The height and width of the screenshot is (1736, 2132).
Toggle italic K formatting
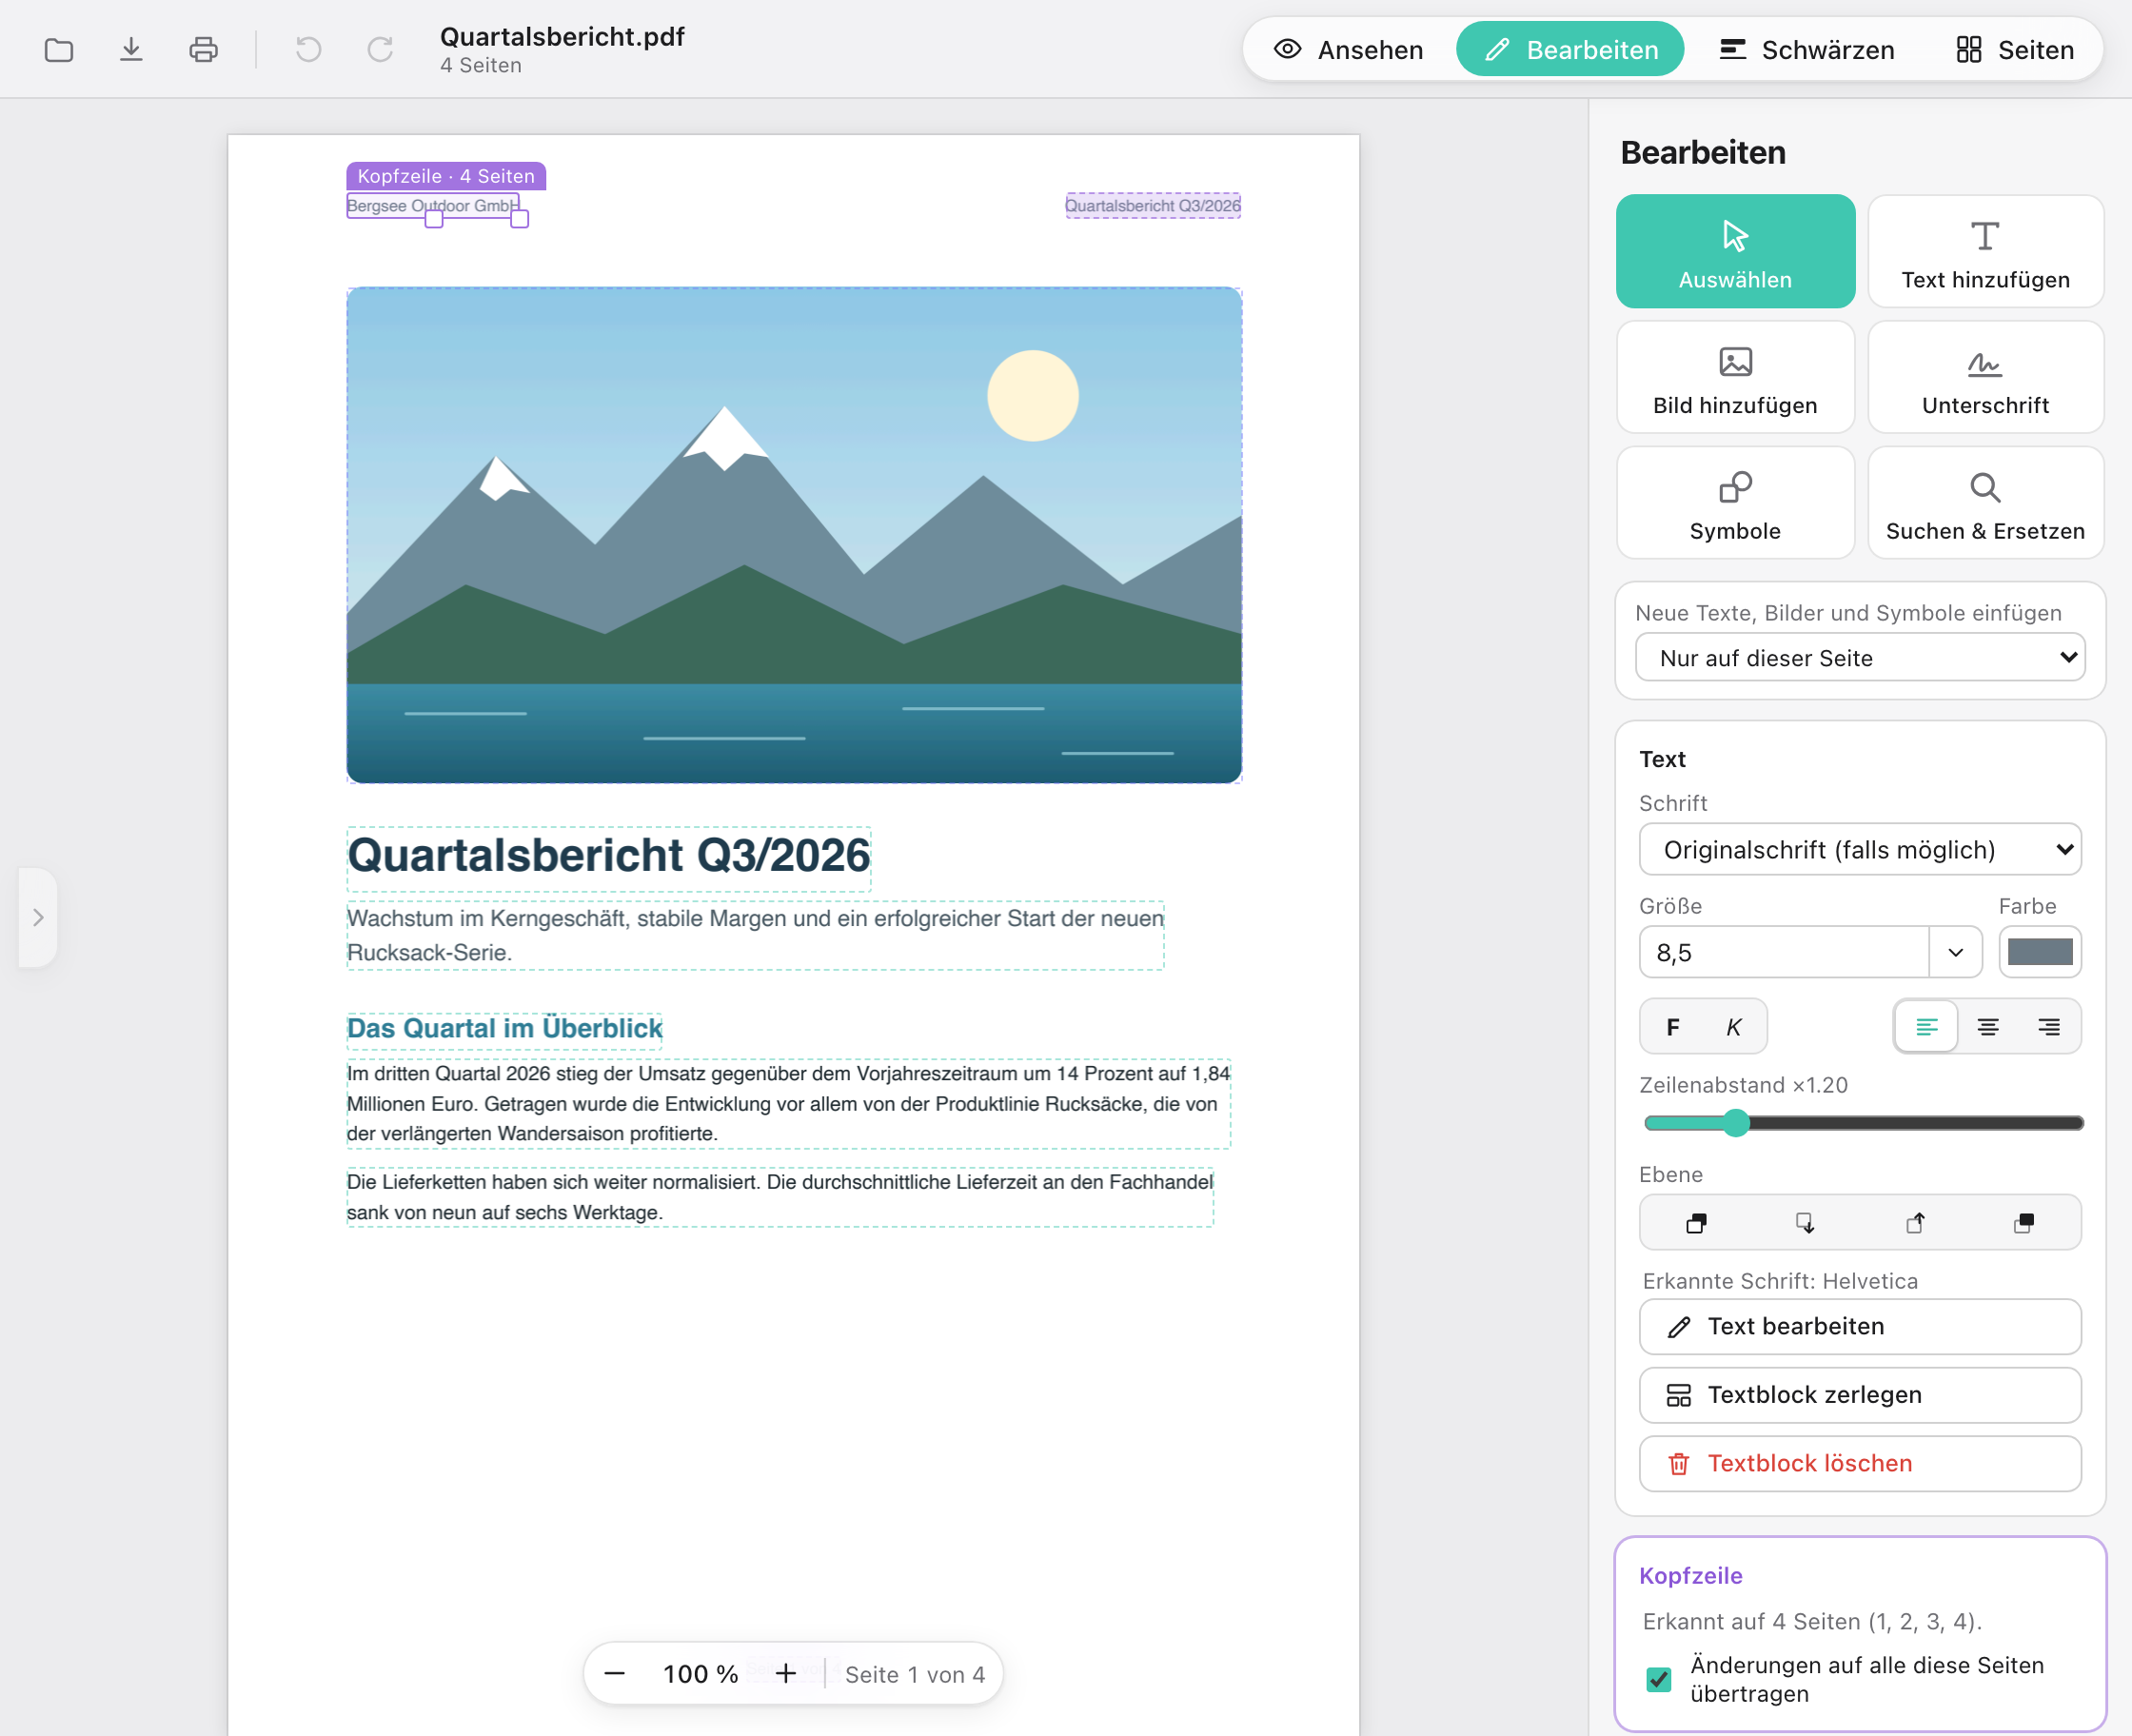click(x=1734, y=1027)
